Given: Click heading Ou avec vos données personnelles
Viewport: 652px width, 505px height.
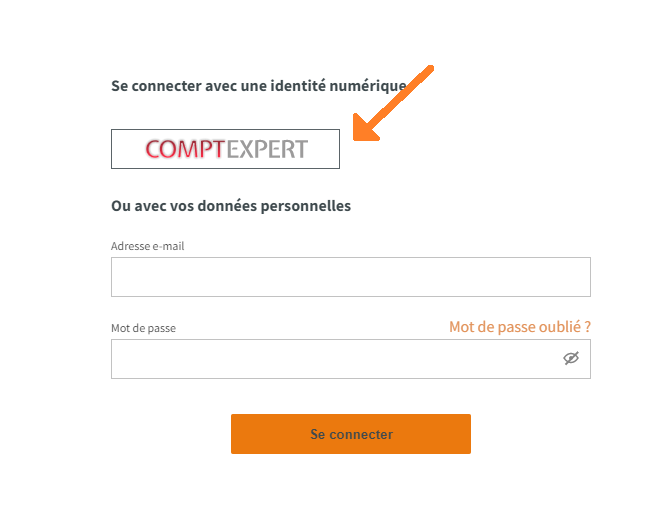Looking at the screenshot, I should click(231, 206).
